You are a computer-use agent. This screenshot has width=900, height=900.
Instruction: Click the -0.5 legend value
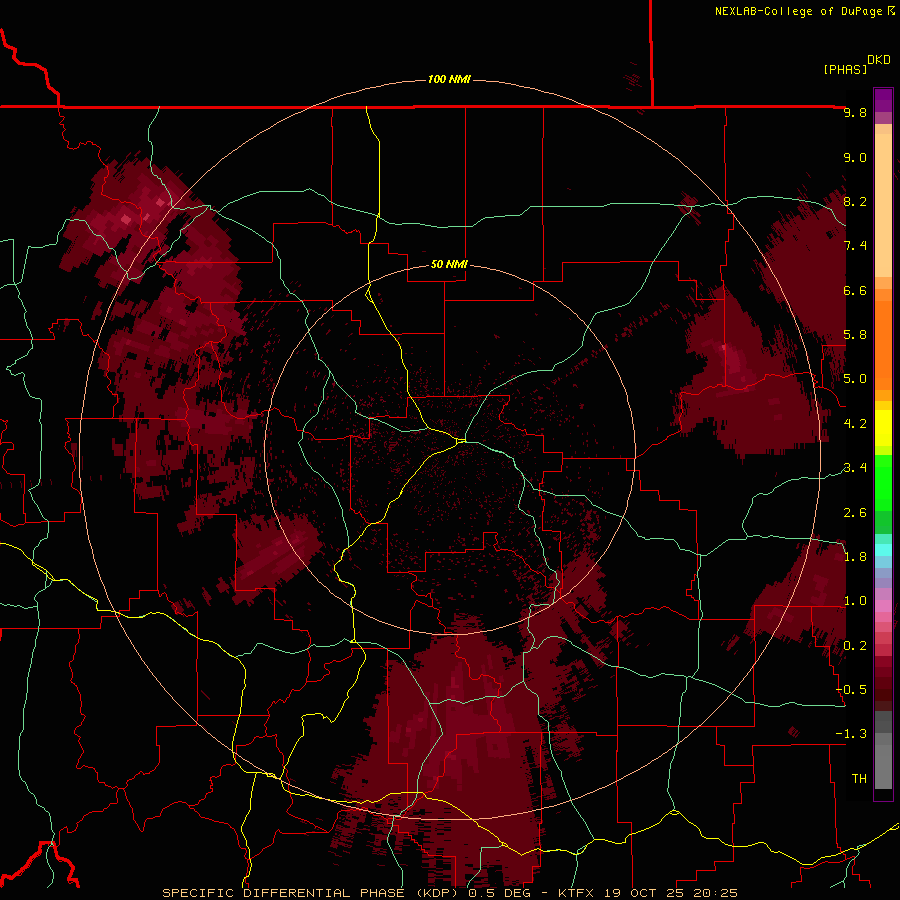click(851, 690)
